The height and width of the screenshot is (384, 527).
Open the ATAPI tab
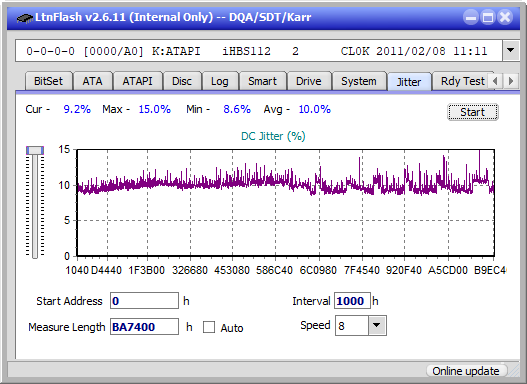[x=137, y=81]
